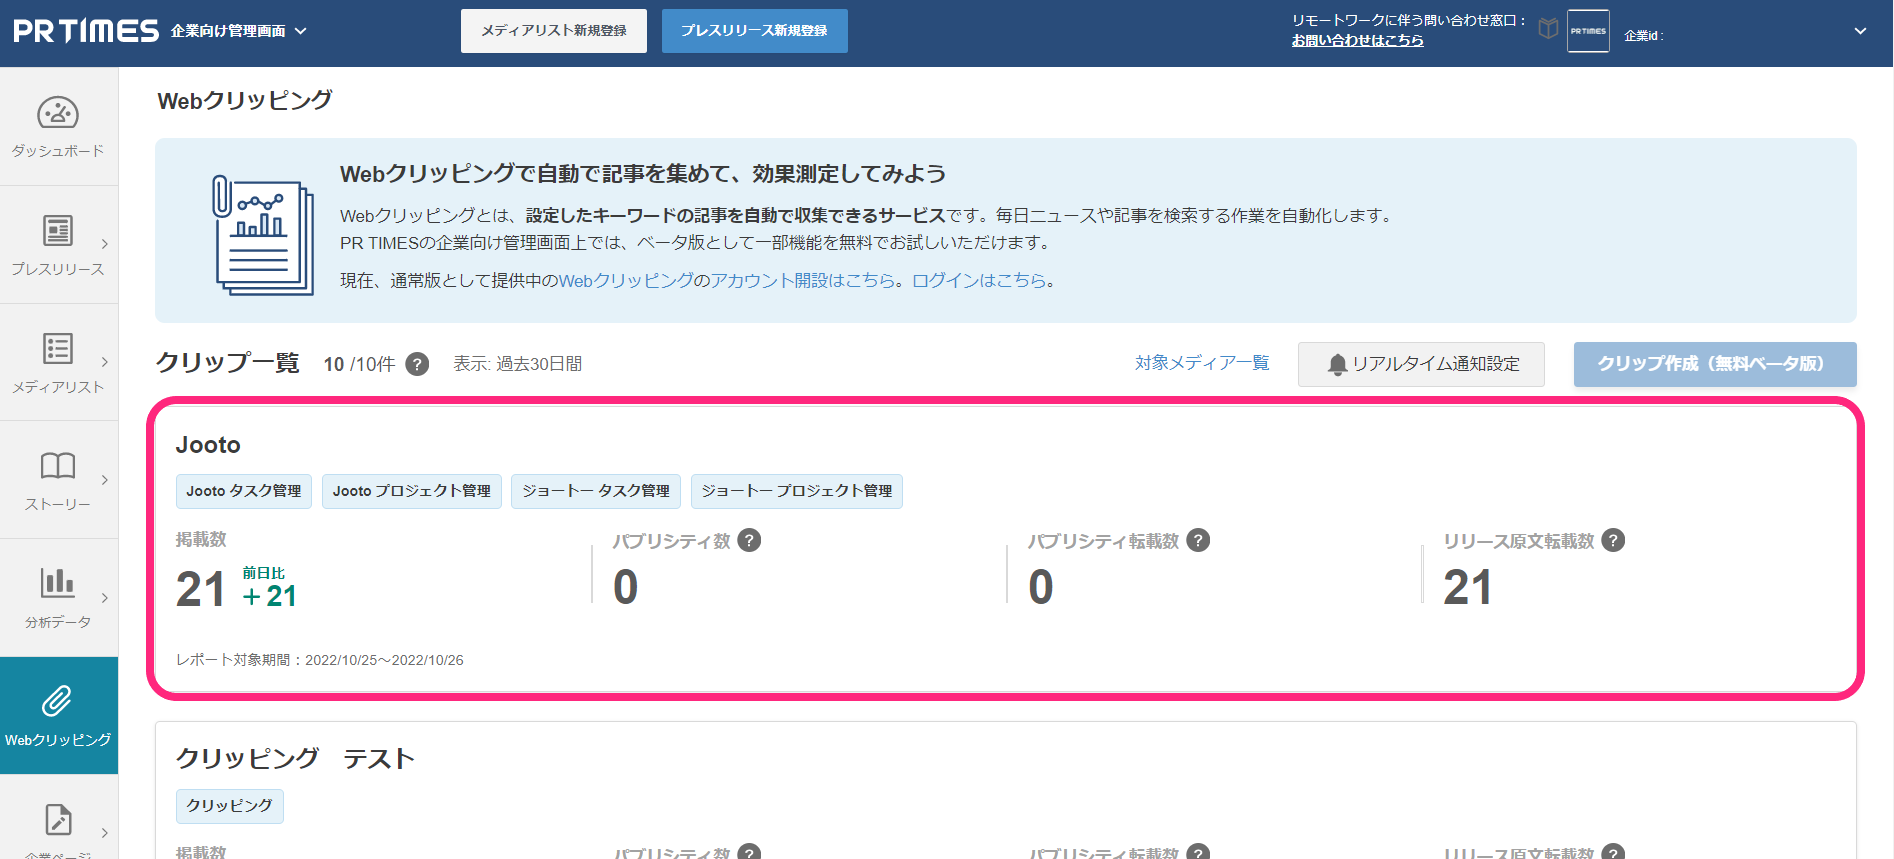Select the Web Clipping paperclip icon
Viewport: 1894px width, 859px height.
[x=58, y=701]
